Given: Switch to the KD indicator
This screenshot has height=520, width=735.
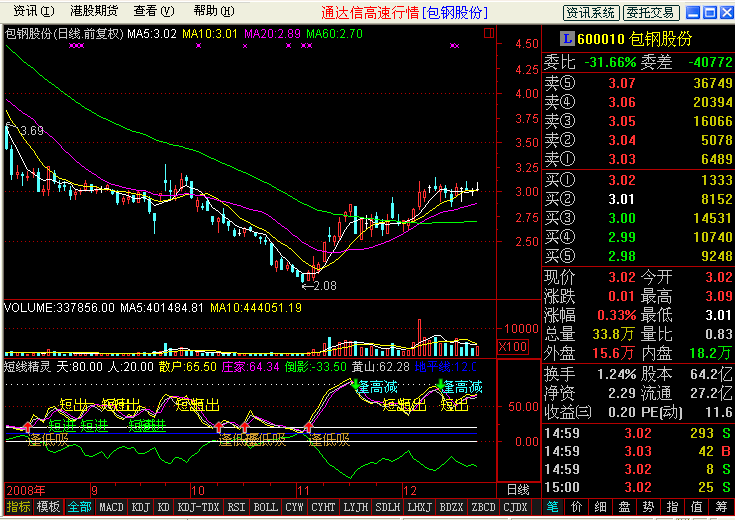Looking at the screenshot, I should coord(164,507).
